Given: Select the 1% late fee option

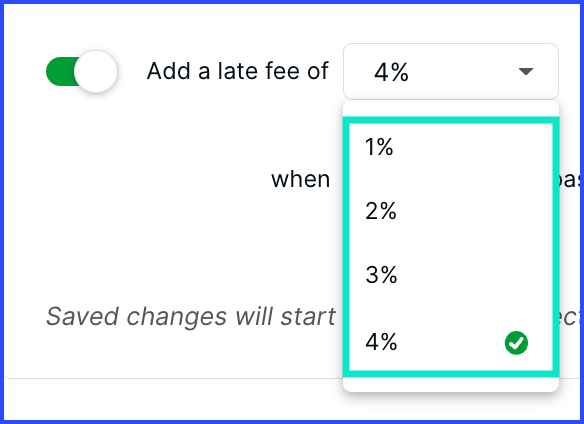Looking at the screenshot, I should [x=451, y=146].
